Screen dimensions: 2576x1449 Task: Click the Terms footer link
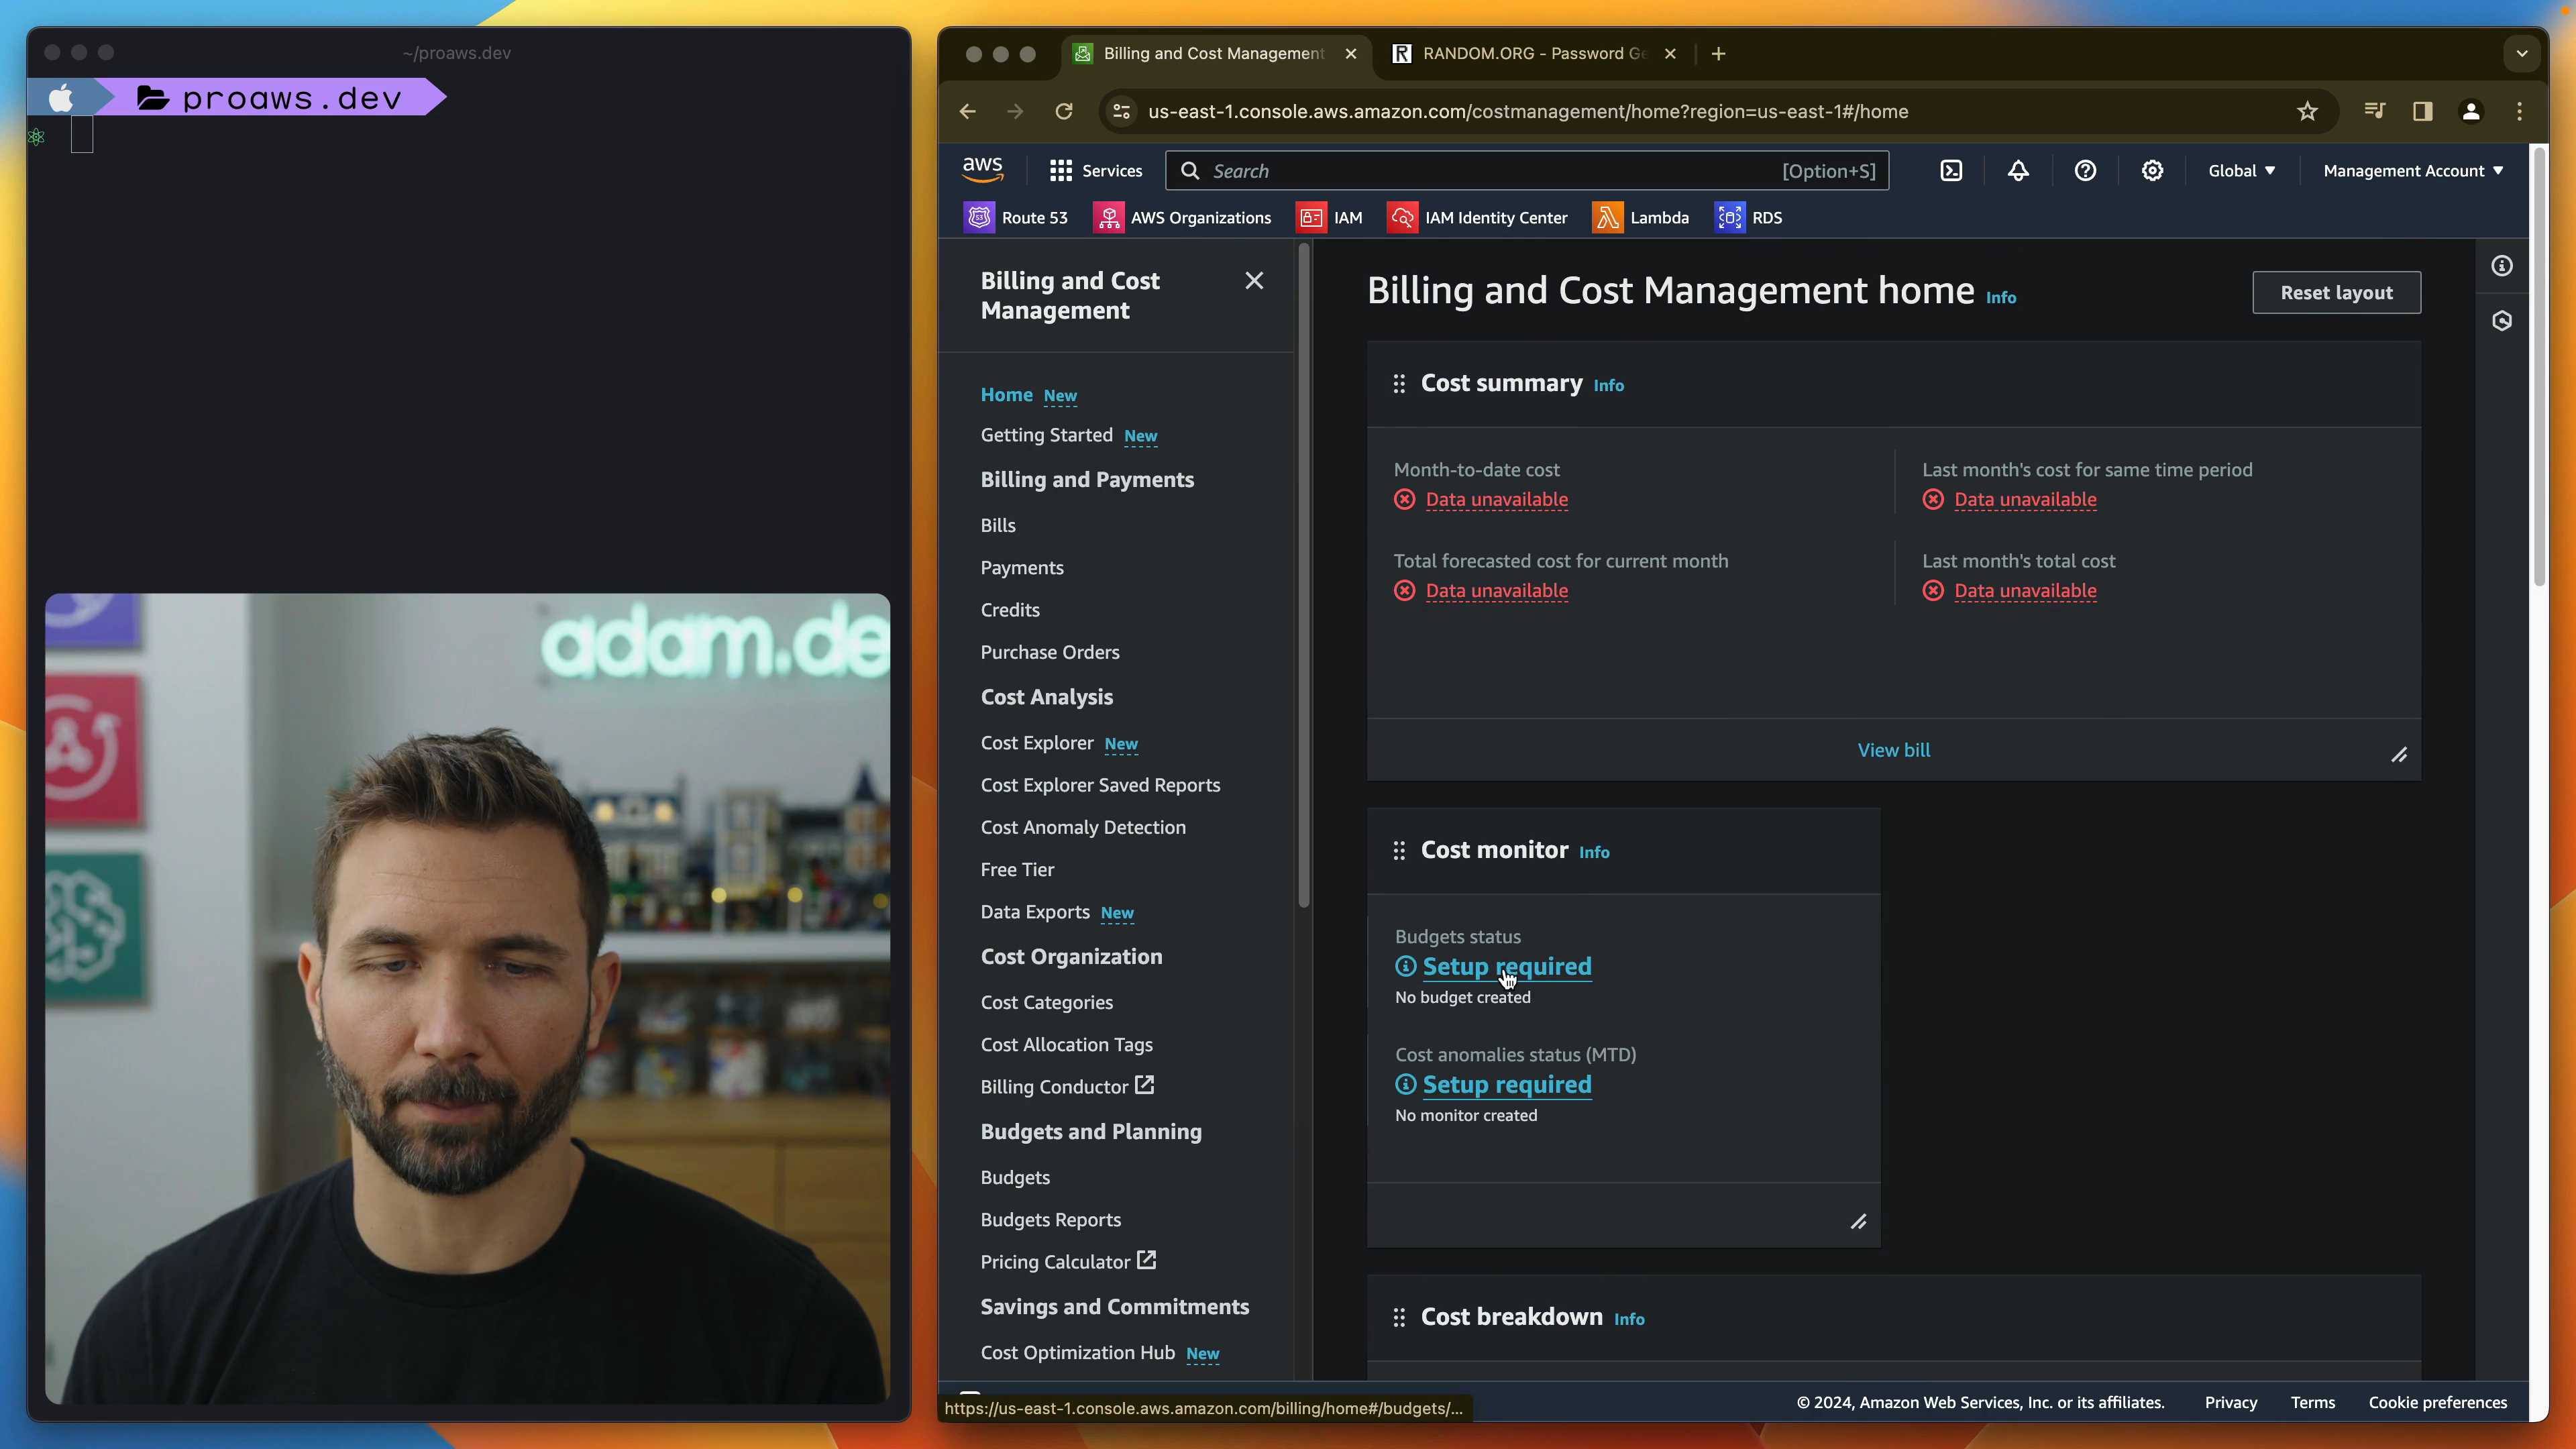pos(2312,1403)
